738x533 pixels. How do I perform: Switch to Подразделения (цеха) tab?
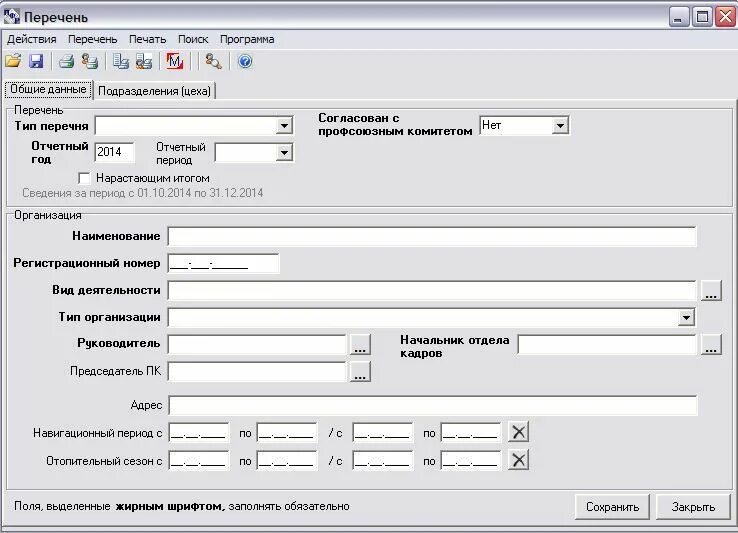[x=154, y=91]
